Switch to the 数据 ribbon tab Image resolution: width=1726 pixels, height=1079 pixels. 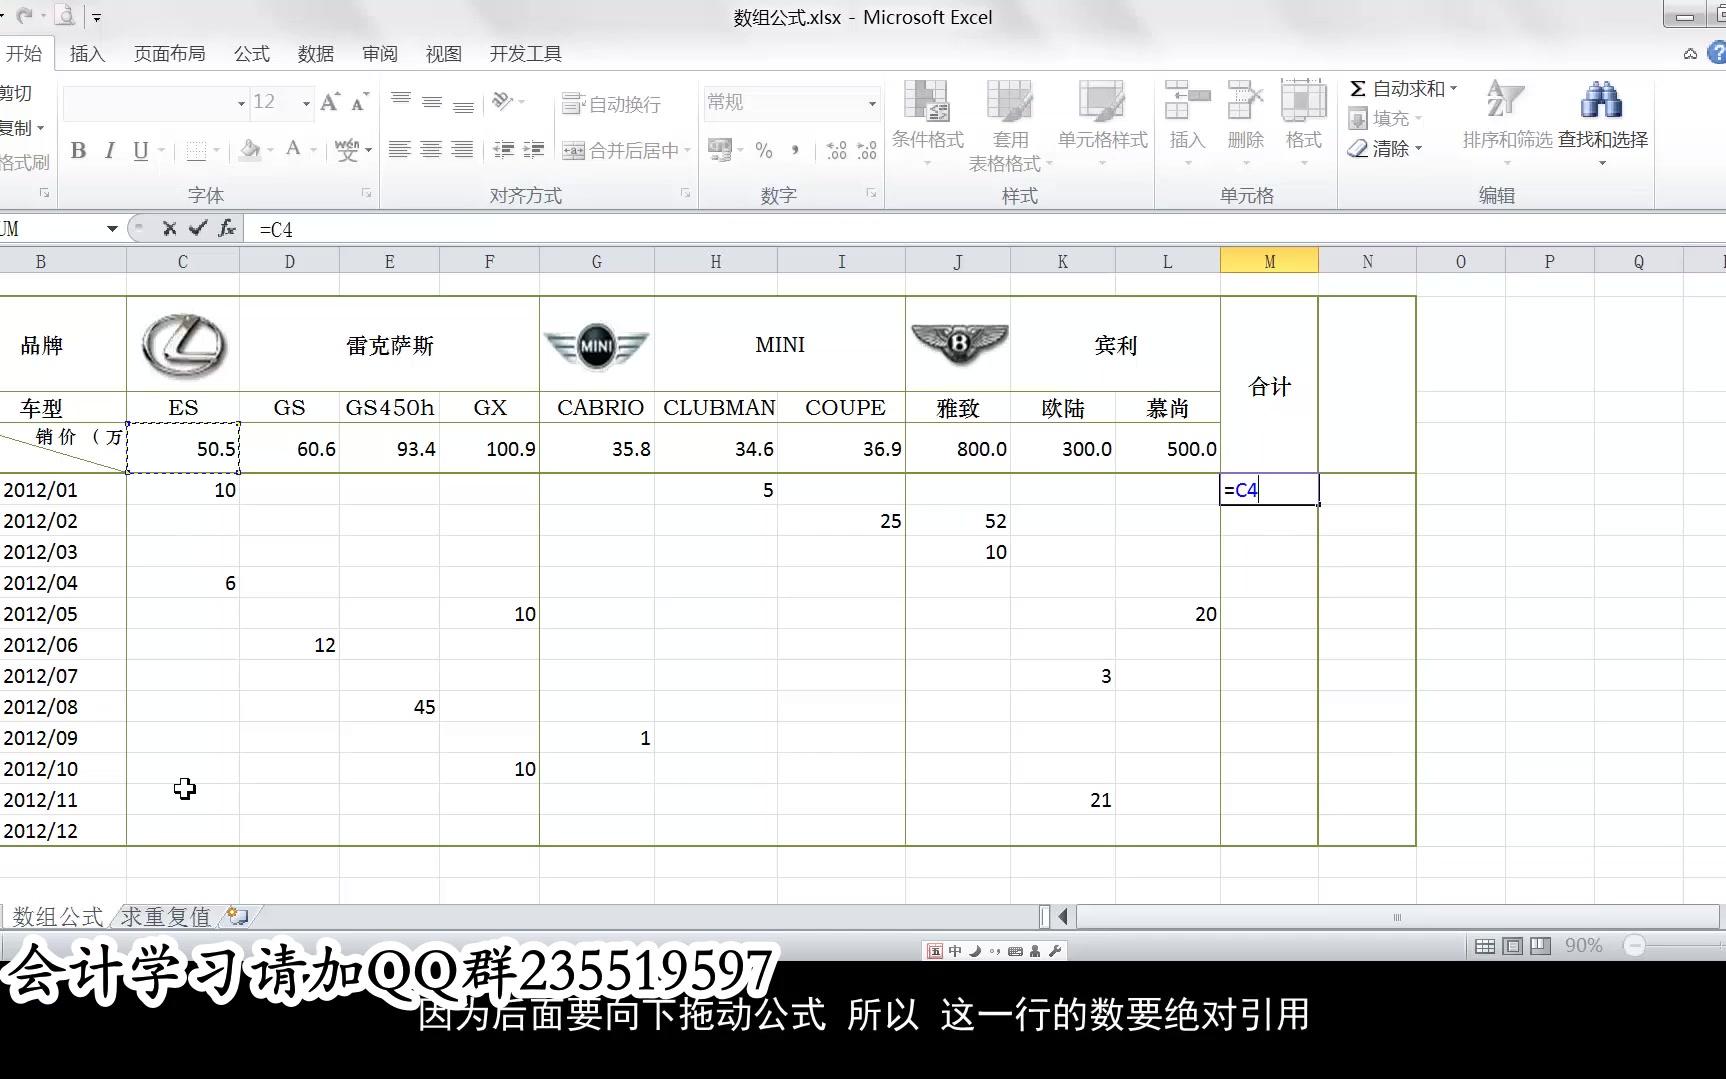[316, 54]
